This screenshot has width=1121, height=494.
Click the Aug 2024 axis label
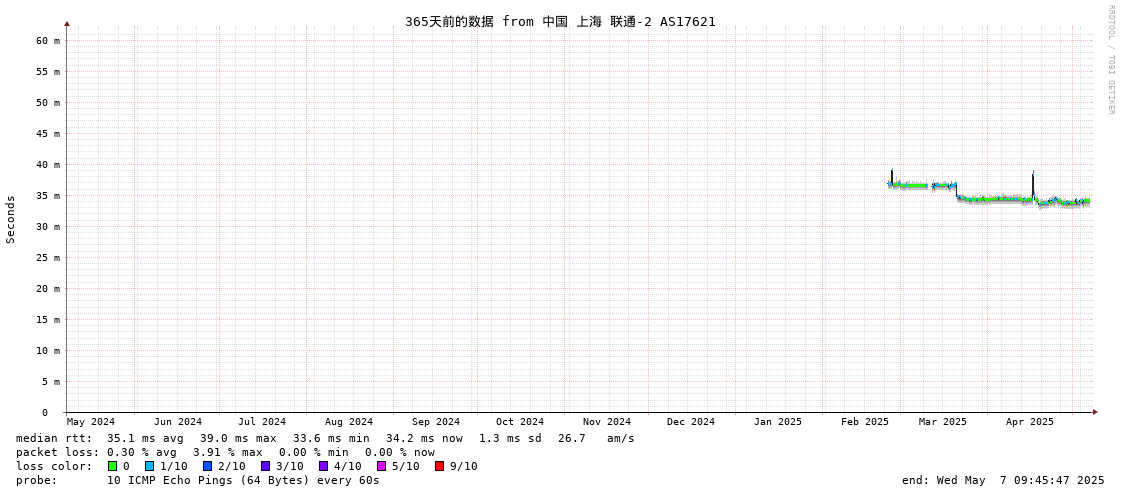click(349, 422)
